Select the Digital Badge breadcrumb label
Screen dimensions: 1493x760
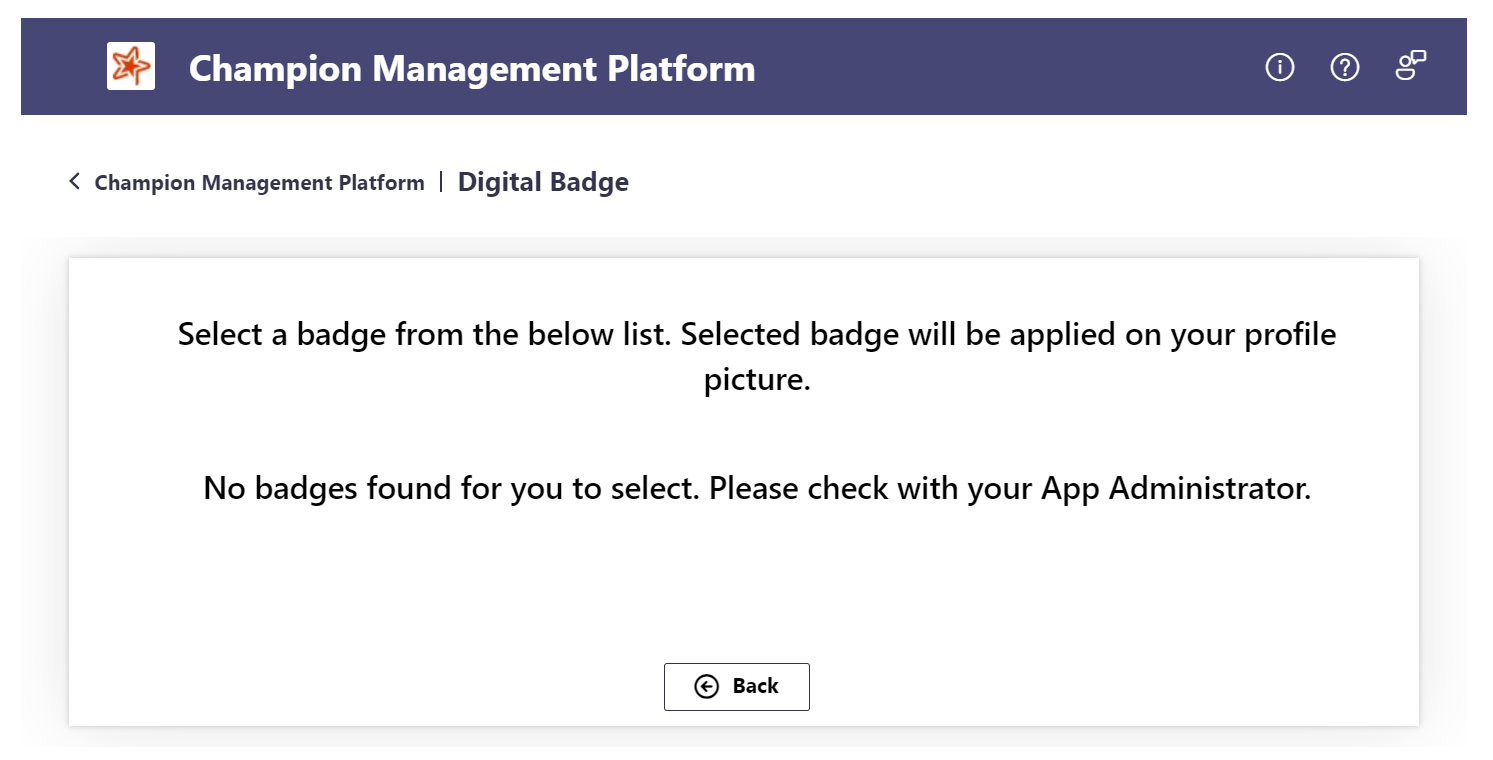click(x=543, y=182)
